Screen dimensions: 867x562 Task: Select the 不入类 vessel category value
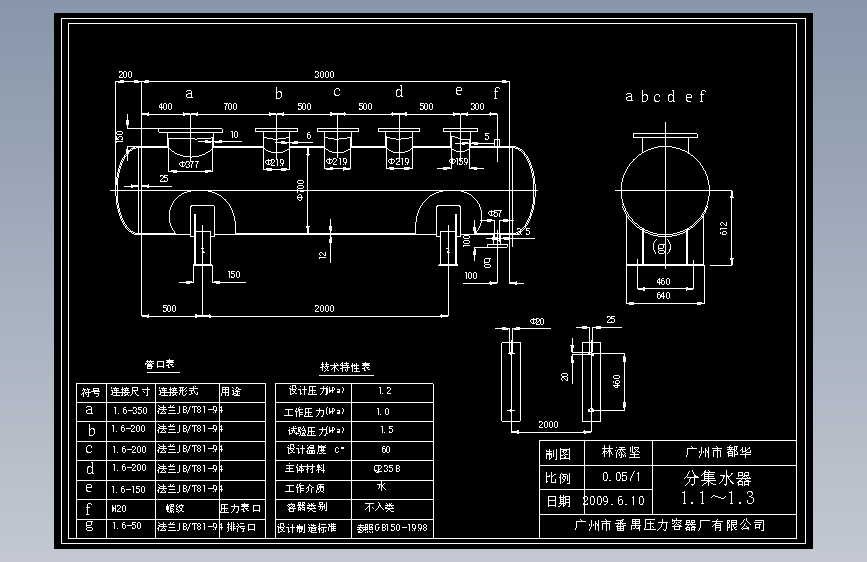click(x=379, y=507)
